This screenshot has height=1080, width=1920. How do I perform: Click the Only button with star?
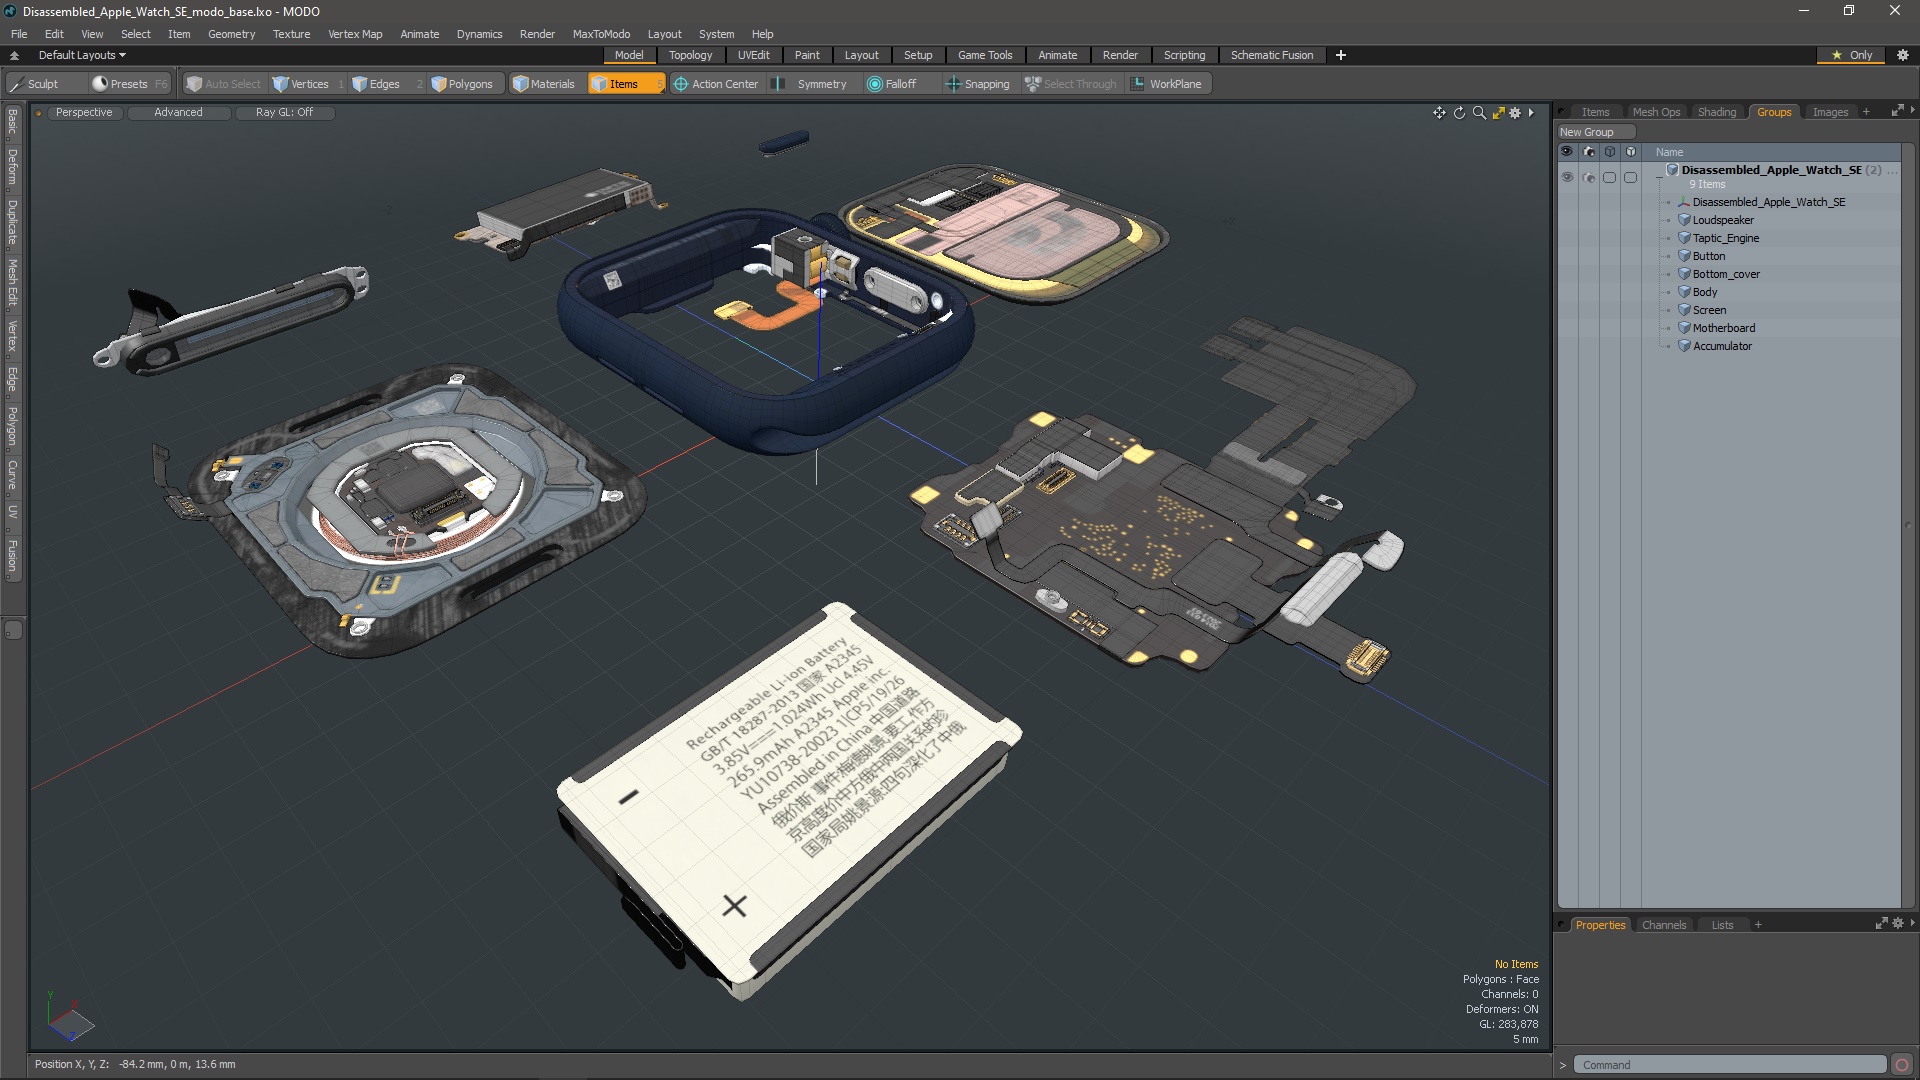[x=1851, y=55]
